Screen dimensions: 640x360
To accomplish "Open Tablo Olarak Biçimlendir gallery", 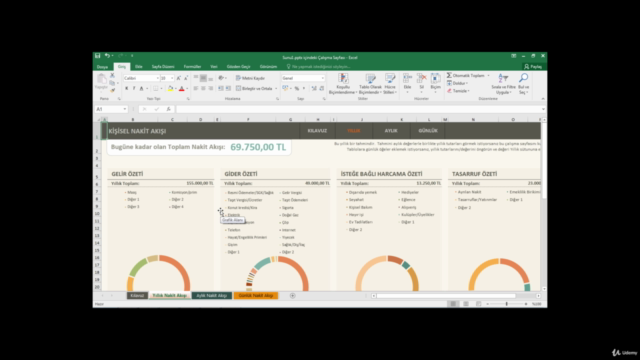I will [370, 84].
